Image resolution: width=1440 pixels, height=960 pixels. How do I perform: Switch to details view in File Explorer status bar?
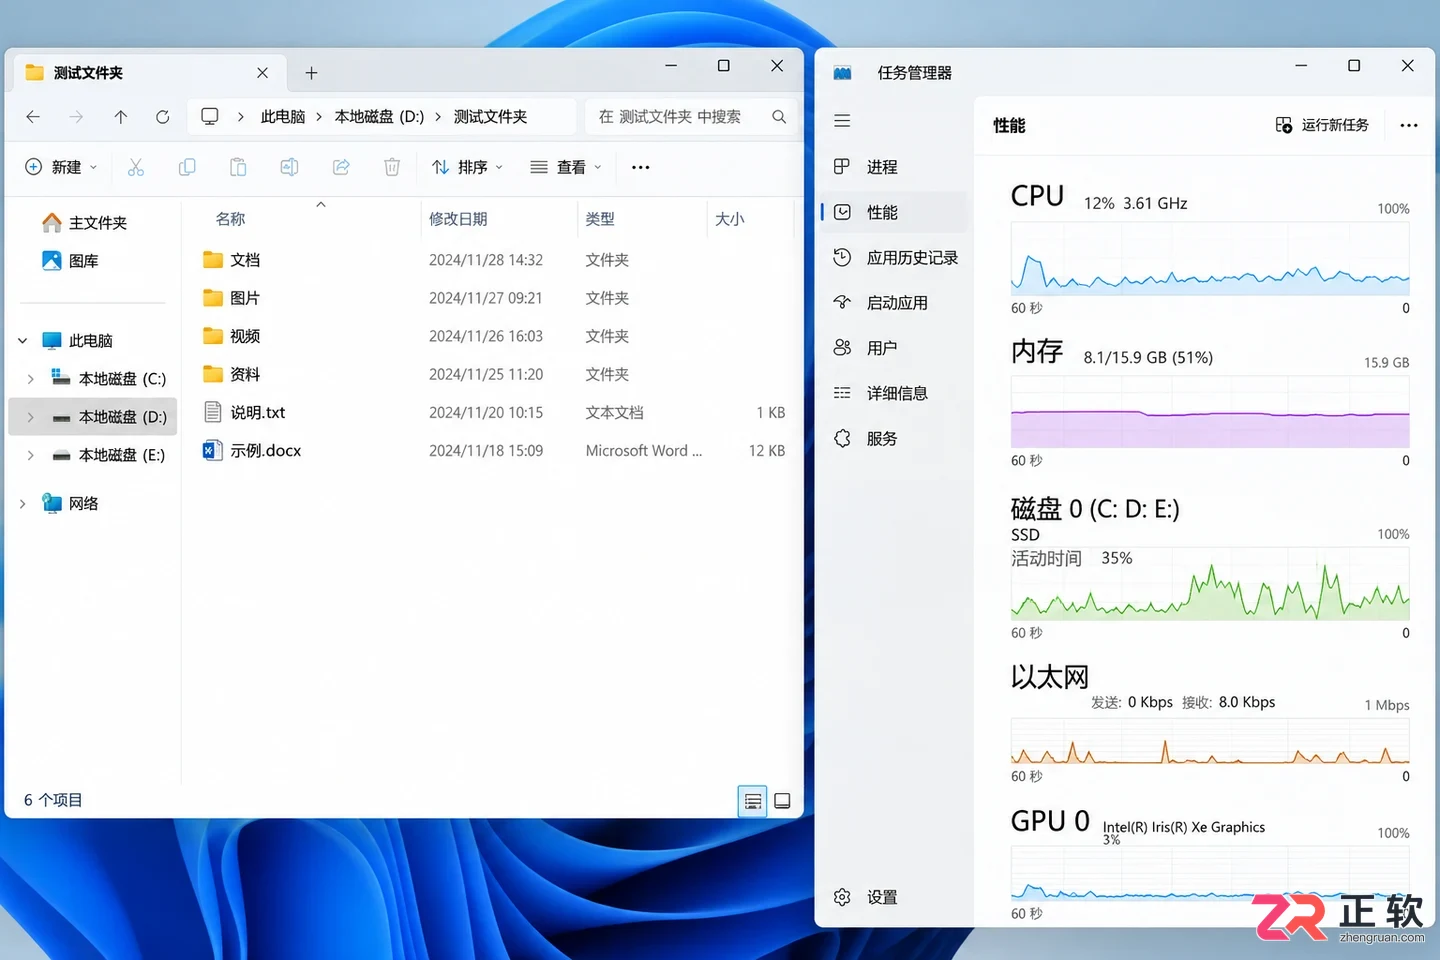[753, 801]
